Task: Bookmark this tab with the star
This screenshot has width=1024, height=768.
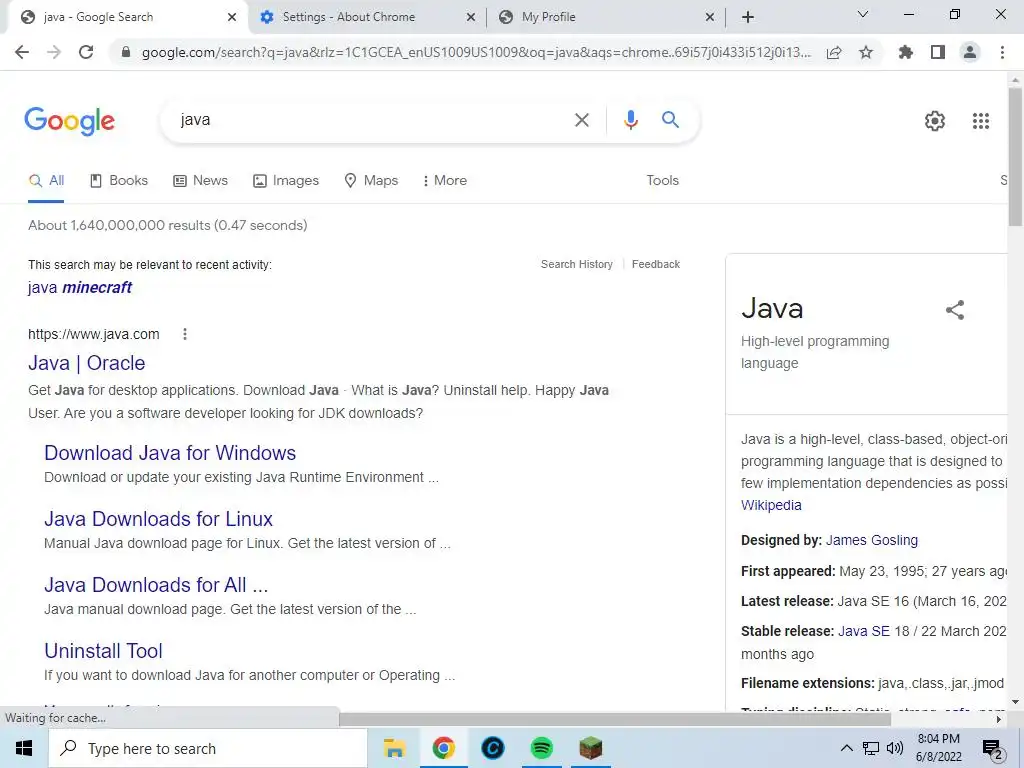Action: point(866,52)
